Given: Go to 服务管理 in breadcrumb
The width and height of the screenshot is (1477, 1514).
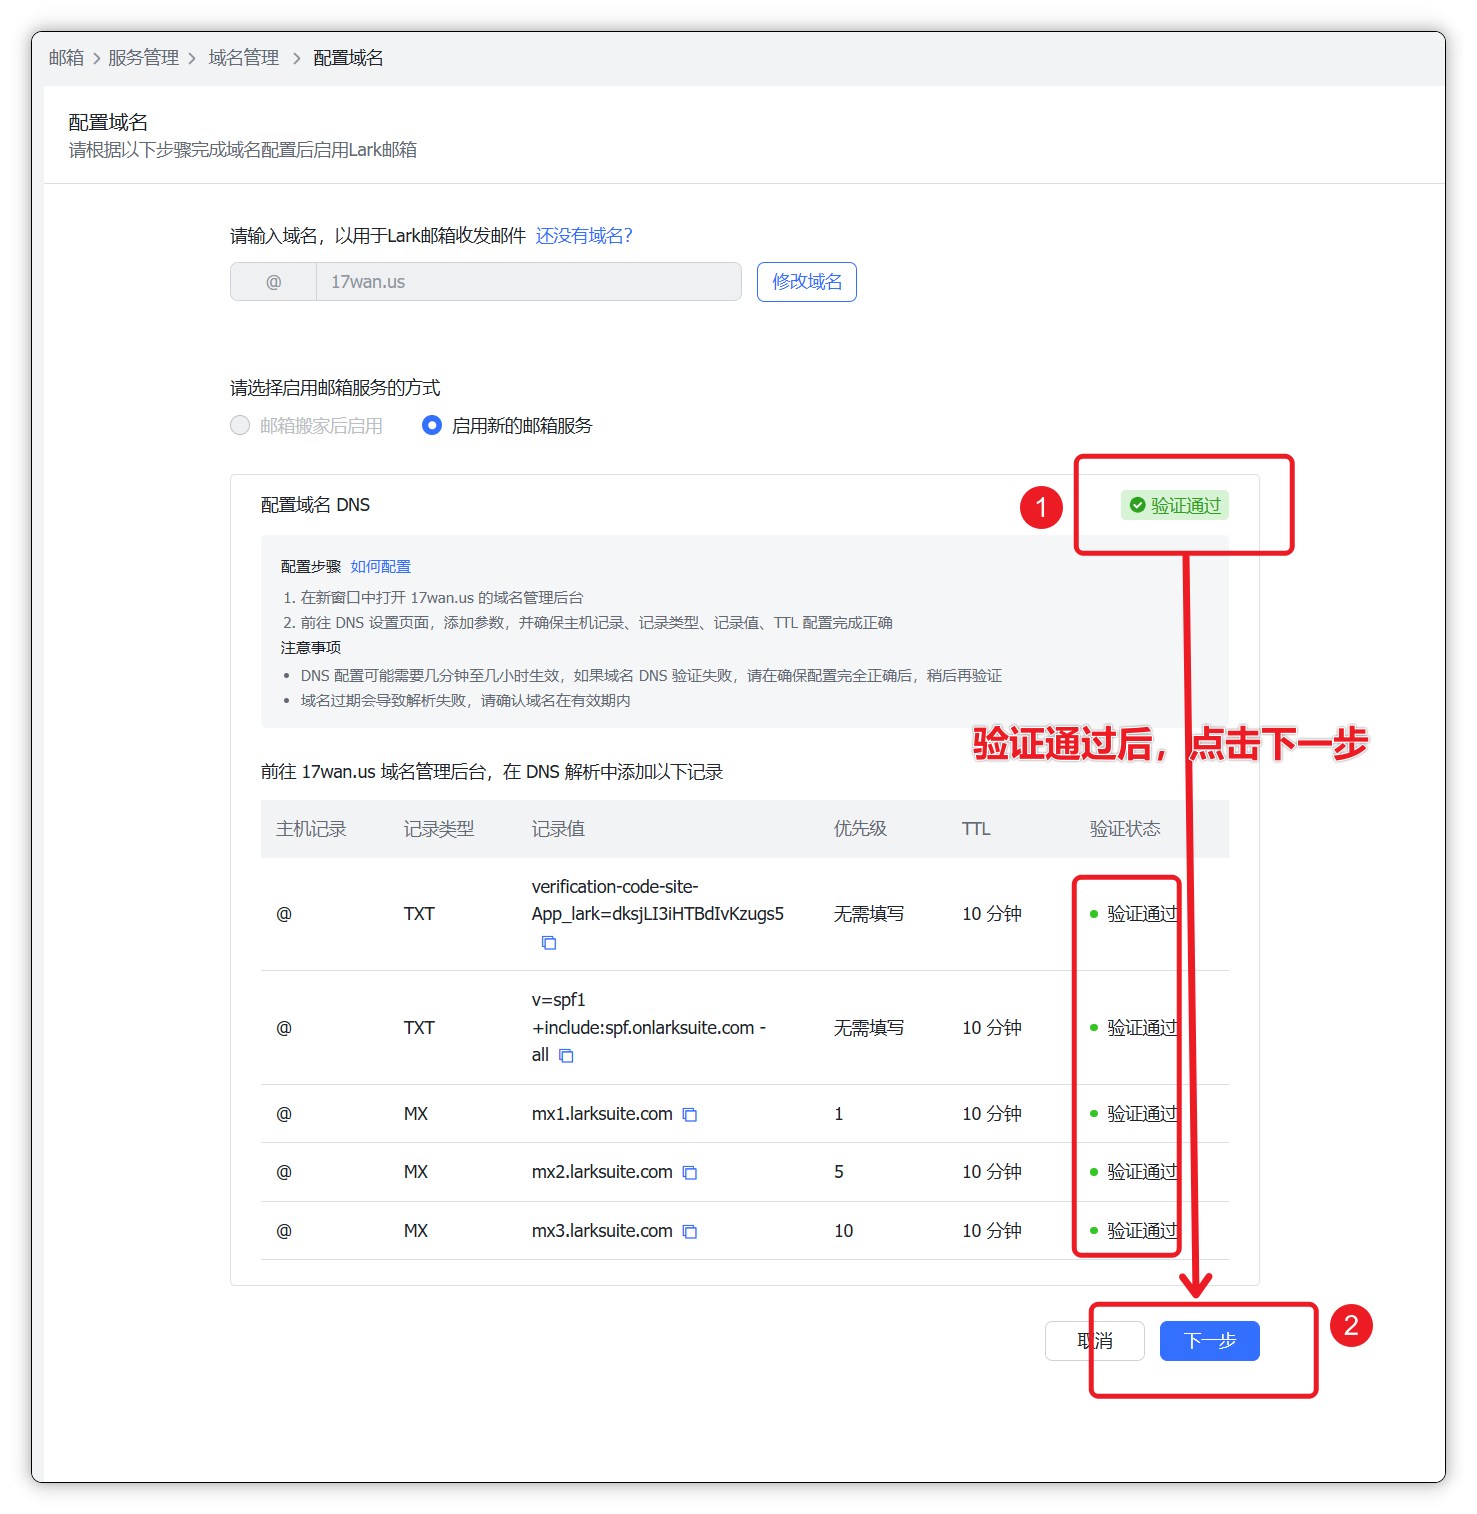Looking at the screenshot, I should point(143,58).
